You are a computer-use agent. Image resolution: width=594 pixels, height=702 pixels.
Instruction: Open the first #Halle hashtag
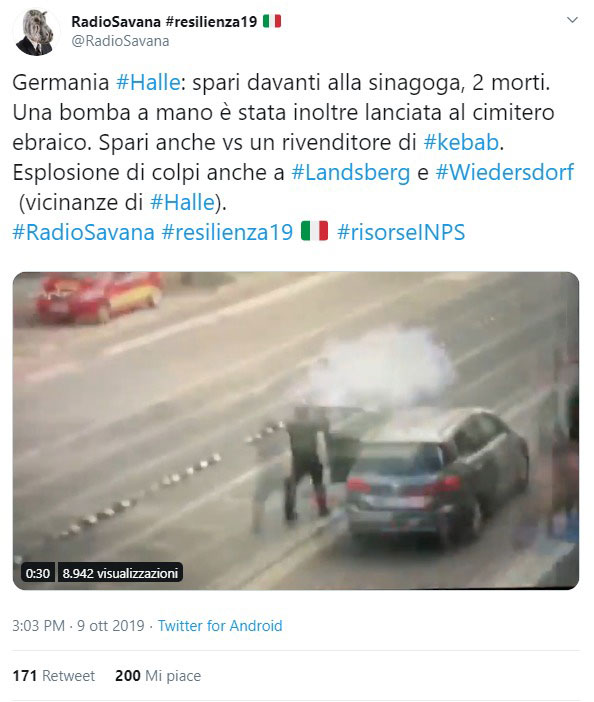pos(148,82)
